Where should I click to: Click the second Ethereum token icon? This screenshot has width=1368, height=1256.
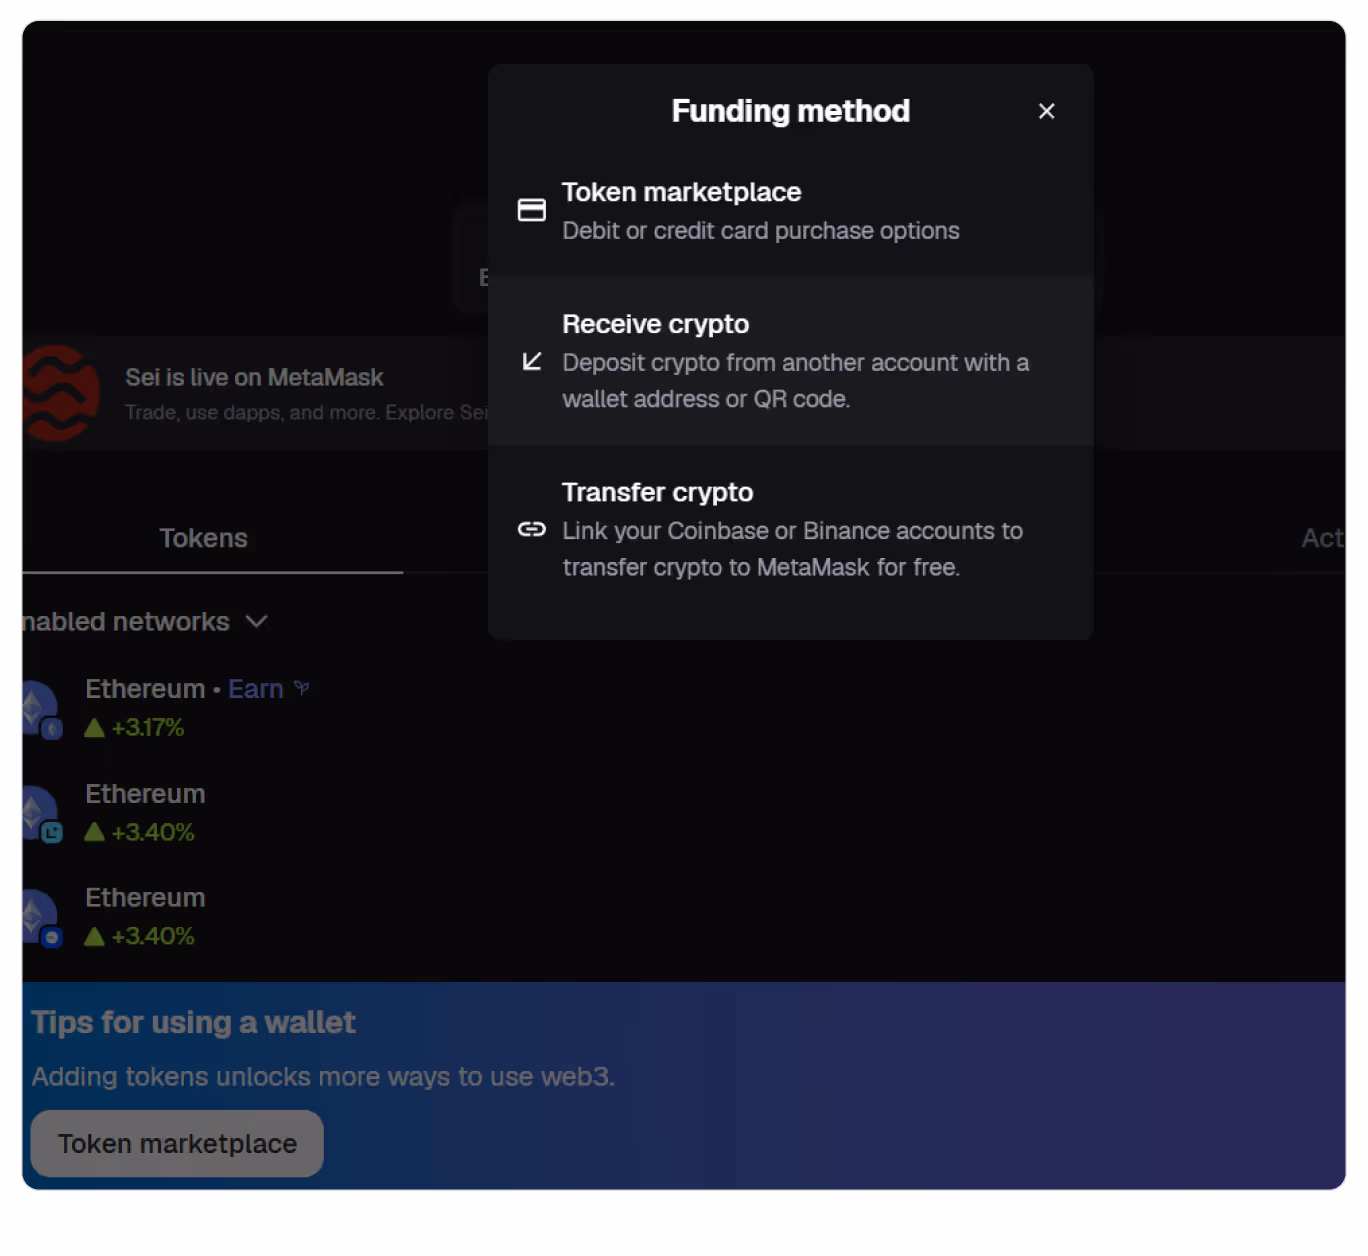click(x=40, y=813)
